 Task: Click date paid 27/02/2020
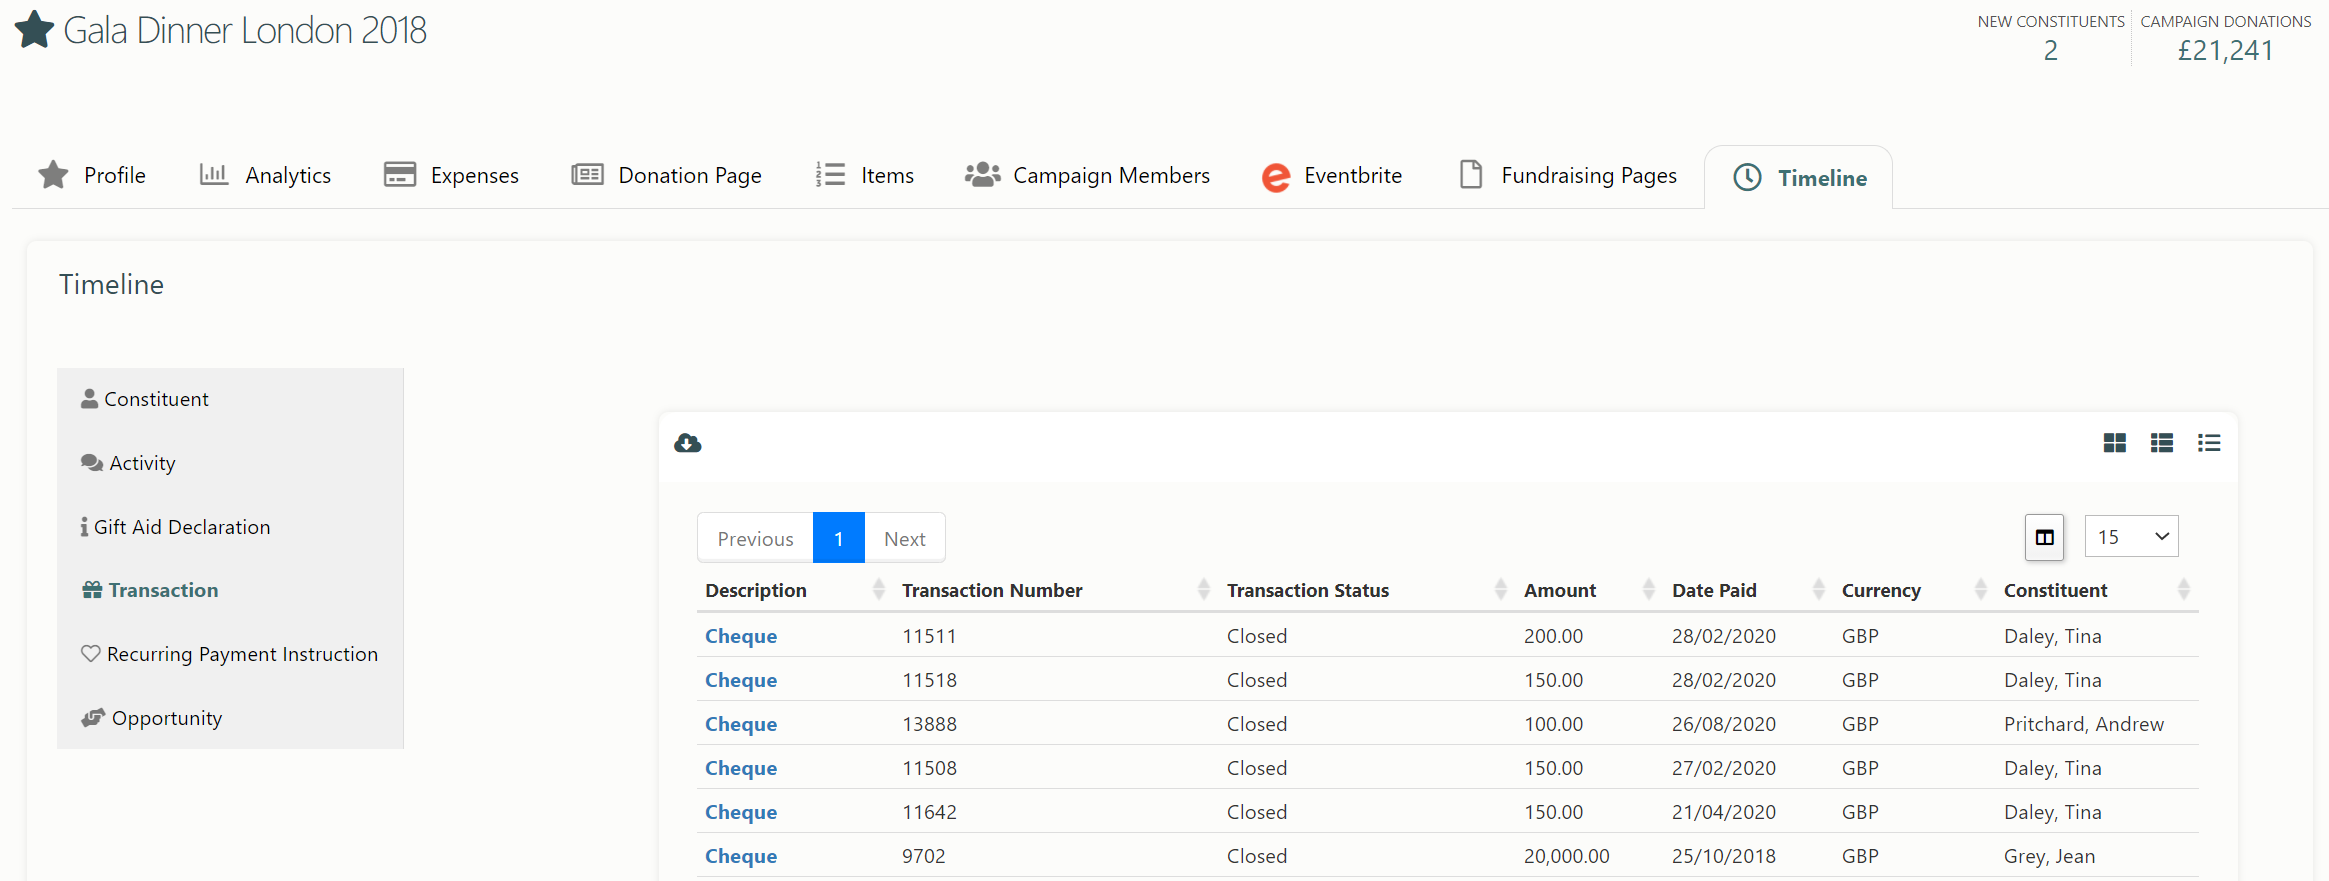(x=1724, y=768)
